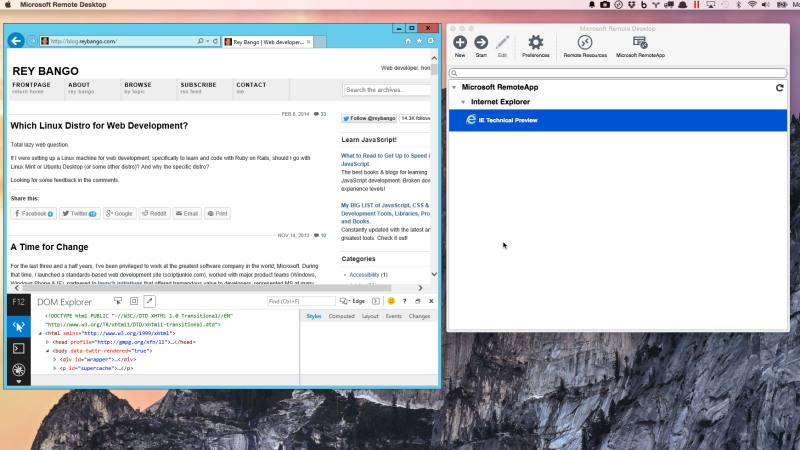
Task: Close the Rey Bango tab
Action: click(308, 42)
